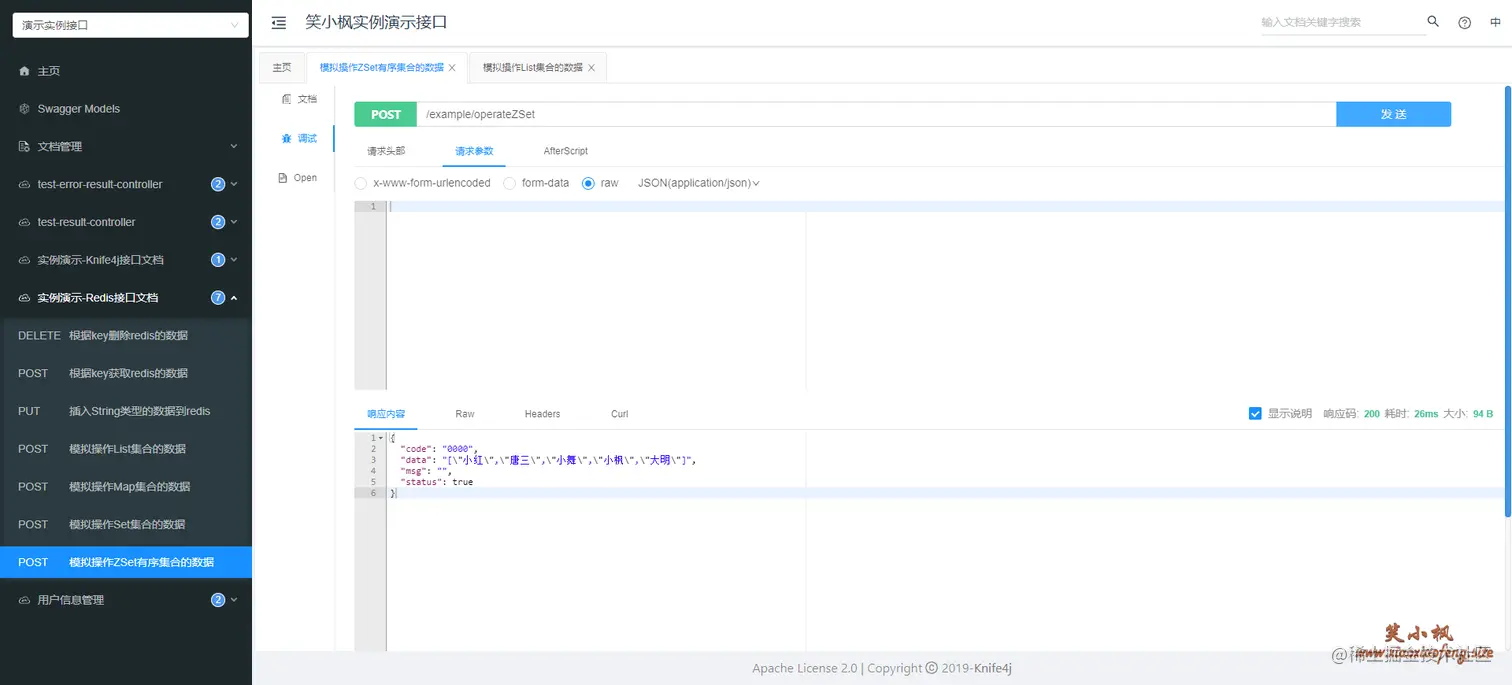Open the 请求头部 tab

tap(386, 151)
